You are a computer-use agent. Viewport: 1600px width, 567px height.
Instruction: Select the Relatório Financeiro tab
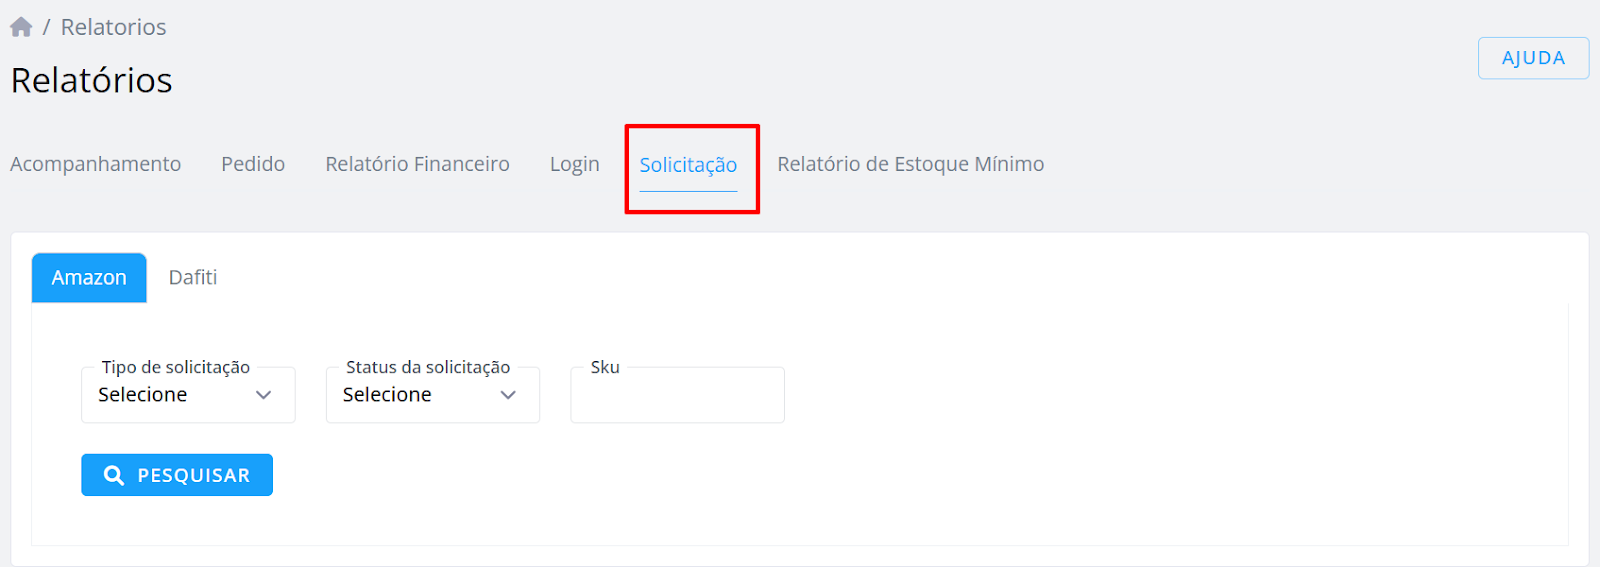[x=417, y=164]
